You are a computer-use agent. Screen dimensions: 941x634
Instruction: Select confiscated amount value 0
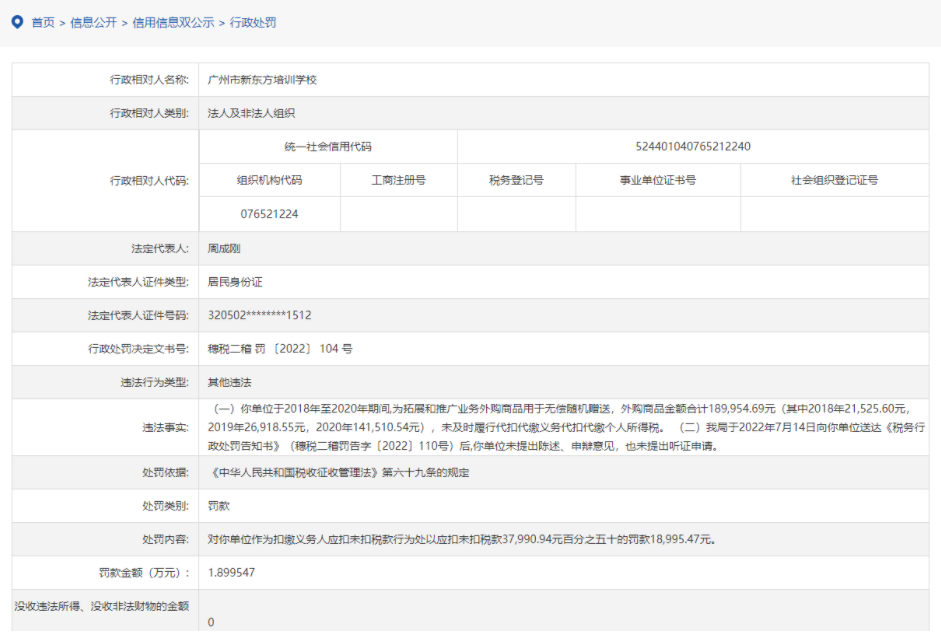coord(211,623)
